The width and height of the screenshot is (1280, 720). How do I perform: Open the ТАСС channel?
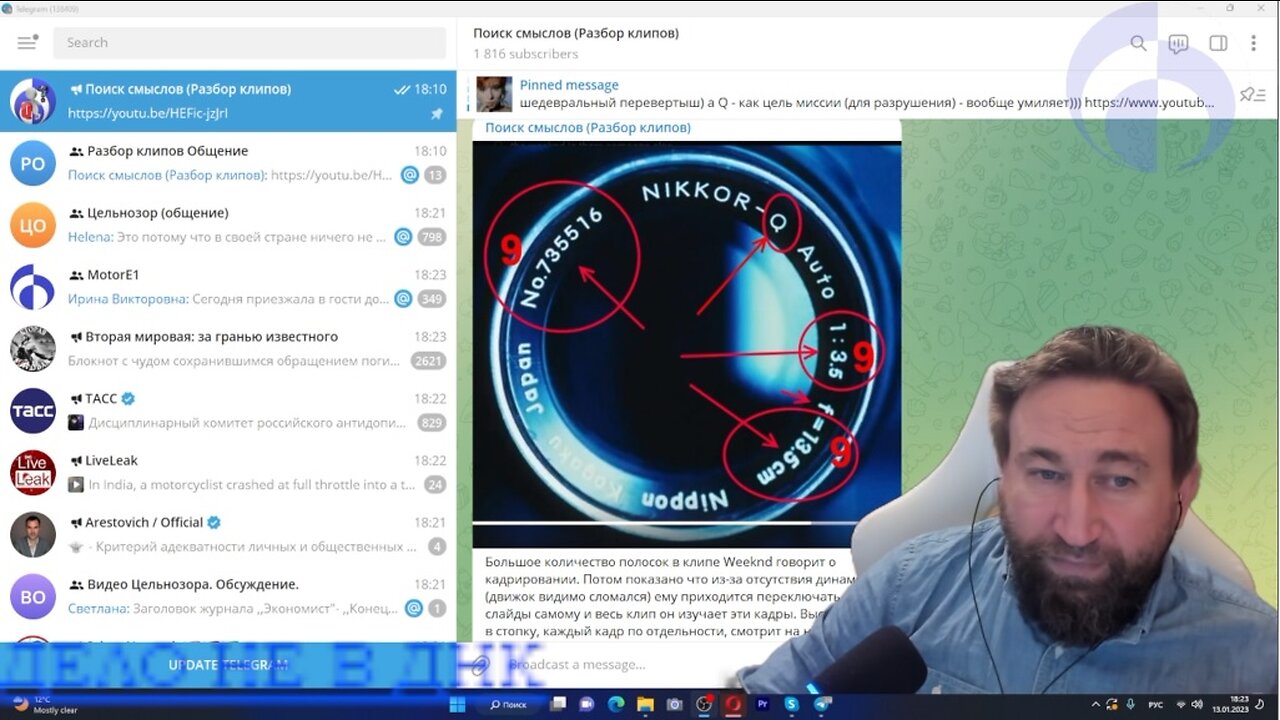(228, 411)
